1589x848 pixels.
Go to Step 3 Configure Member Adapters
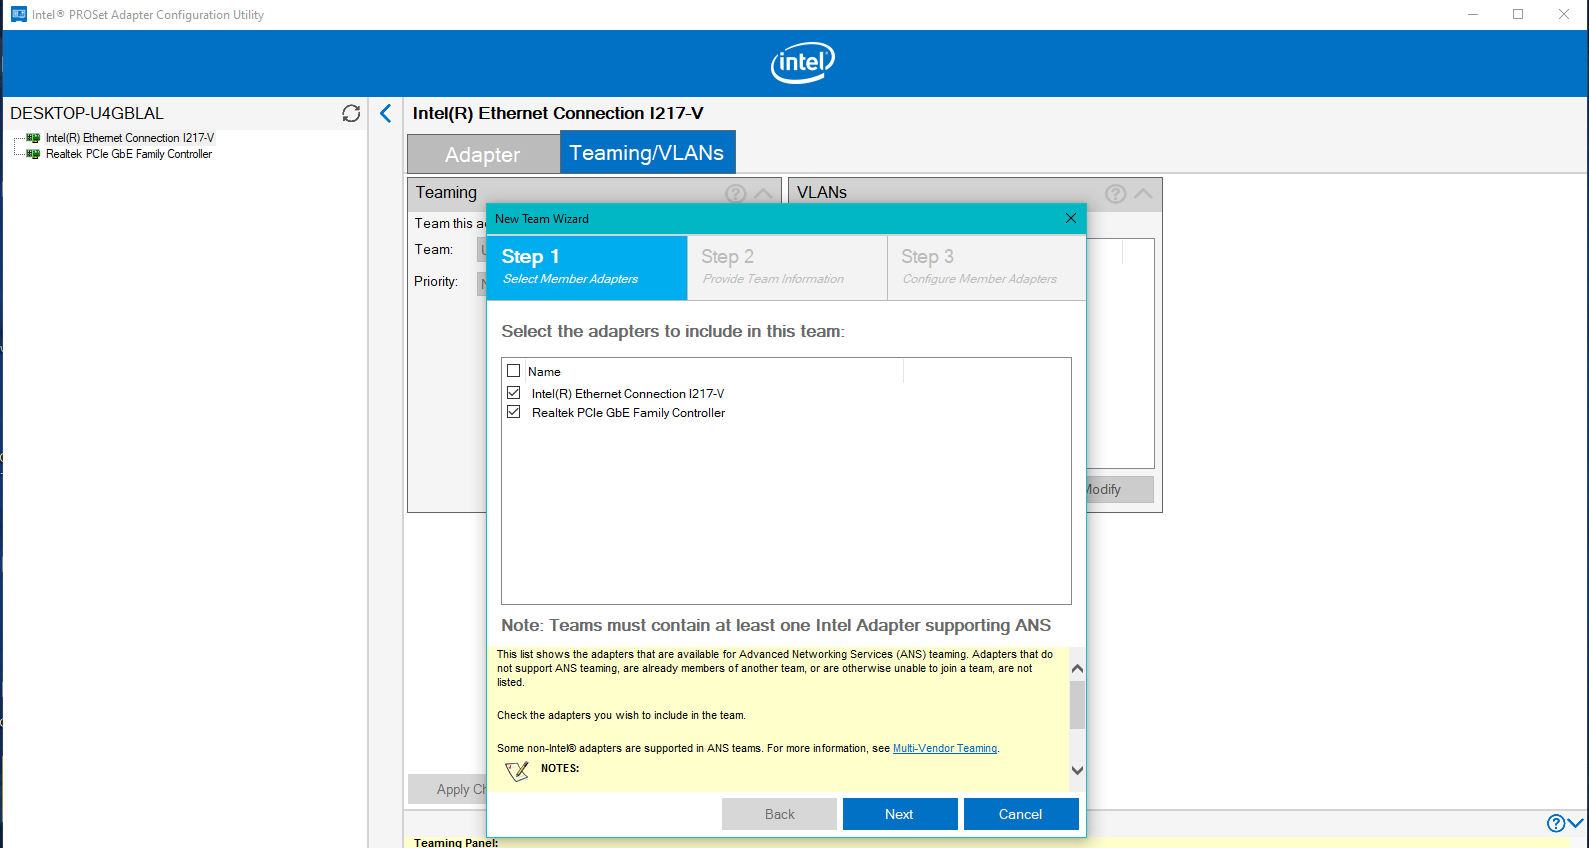click(986, 267)
